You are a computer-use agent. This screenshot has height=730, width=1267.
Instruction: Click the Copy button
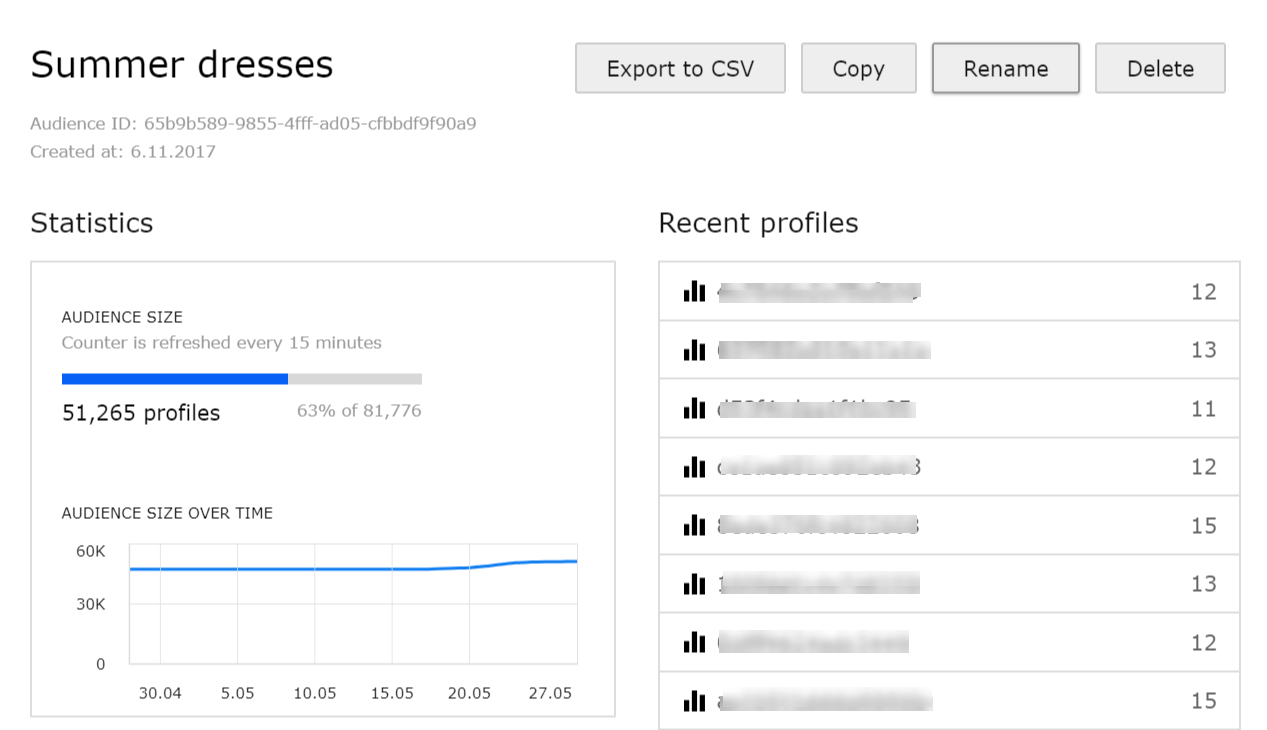click(x=858, y=68)
